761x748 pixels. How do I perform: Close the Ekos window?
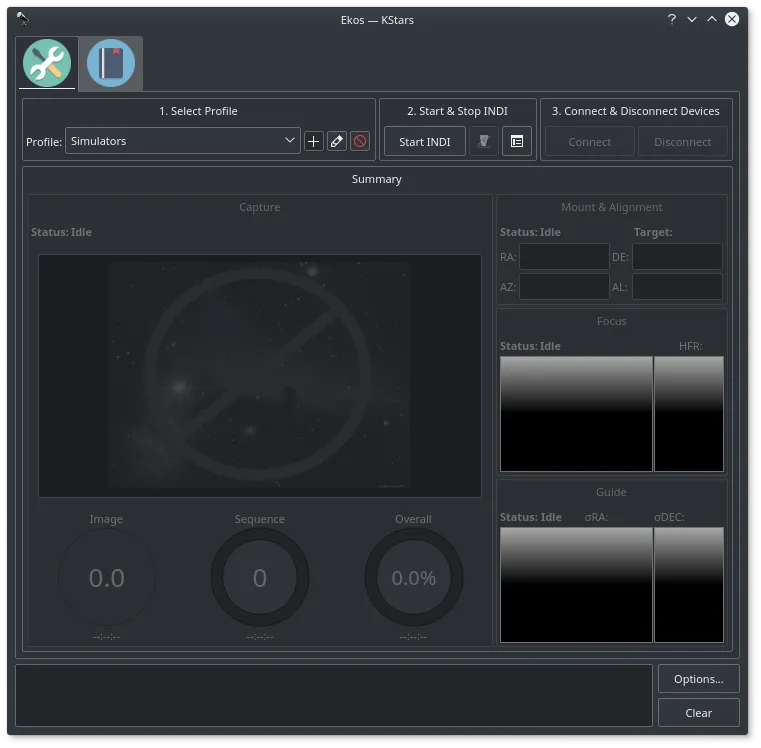[732, 19]
